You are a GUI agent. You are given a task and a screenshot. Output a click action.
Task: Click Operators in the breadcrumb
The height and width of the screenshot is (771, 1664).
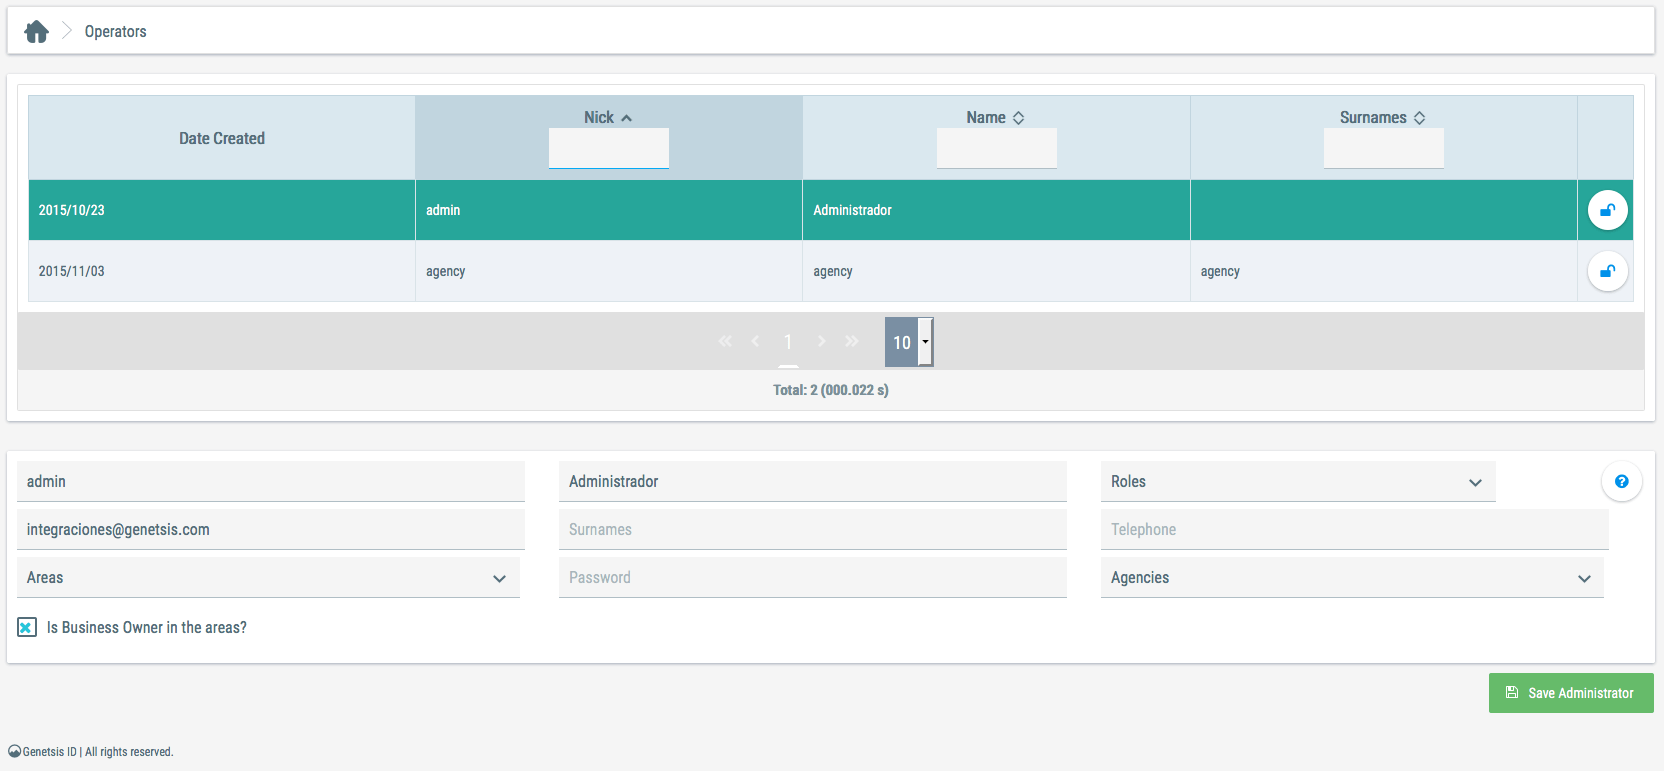(x=115, y=32)
